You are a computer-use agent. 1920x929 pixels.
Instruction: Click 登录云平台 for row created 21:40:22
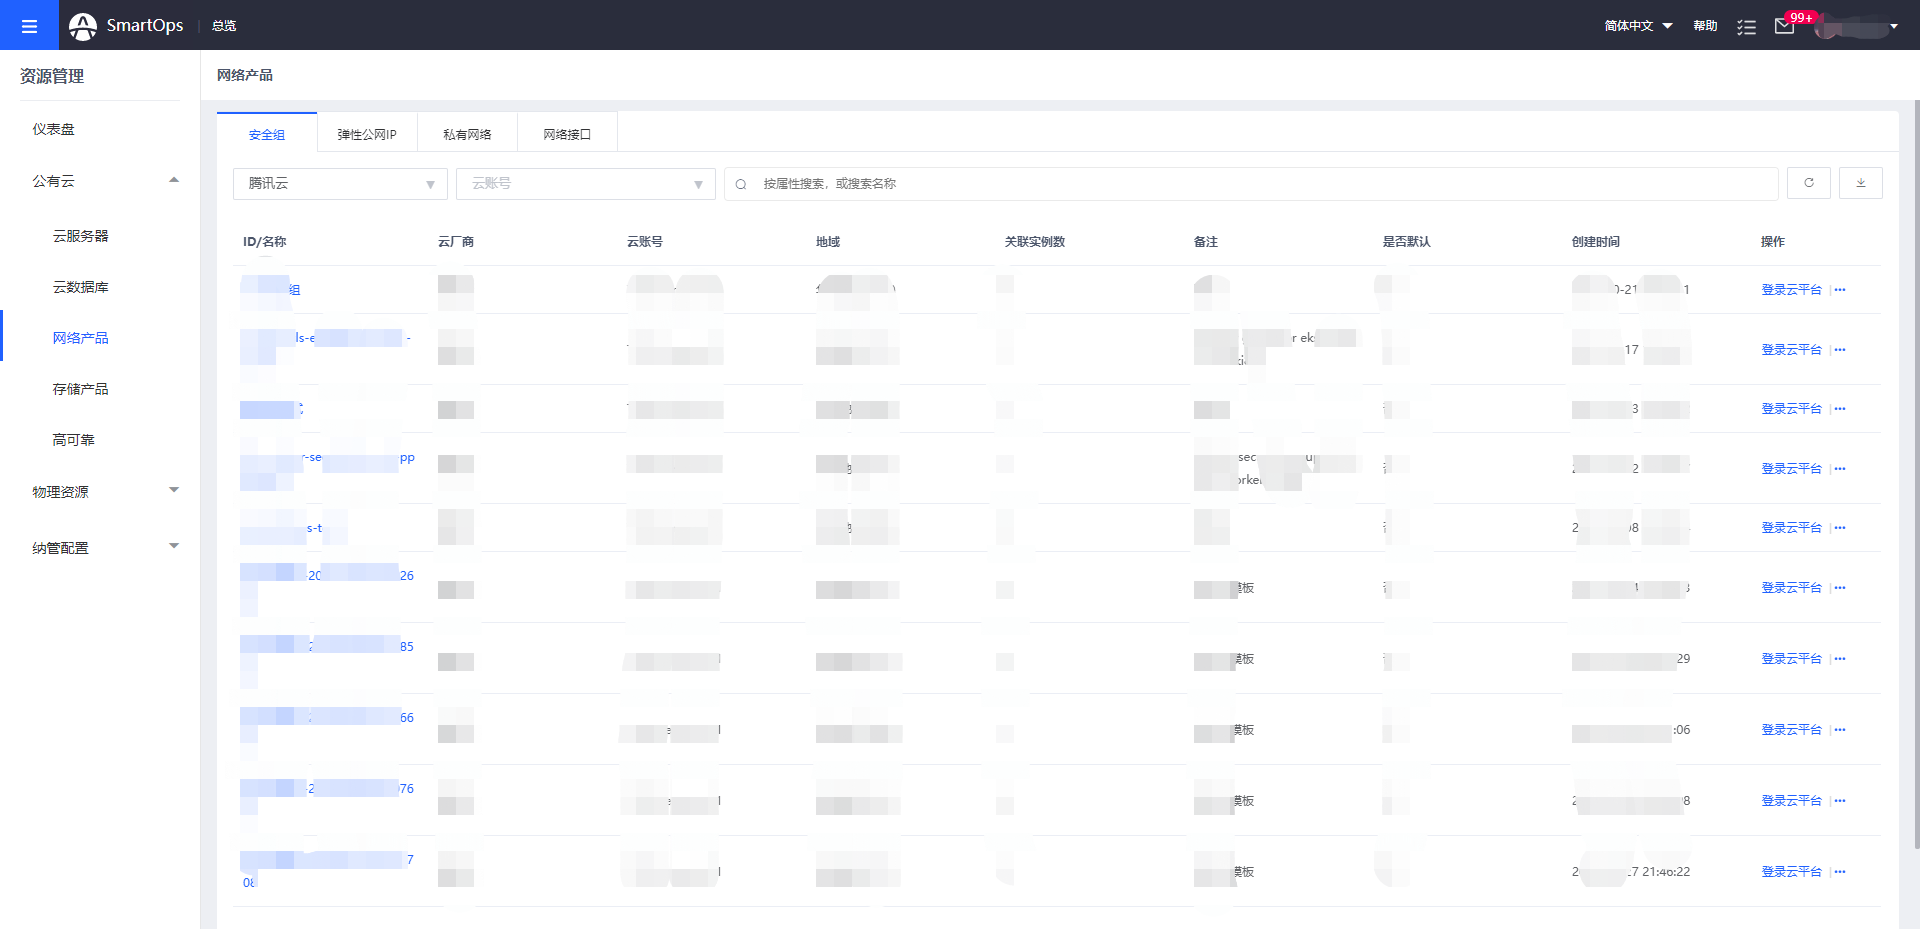pos(1791,872)
